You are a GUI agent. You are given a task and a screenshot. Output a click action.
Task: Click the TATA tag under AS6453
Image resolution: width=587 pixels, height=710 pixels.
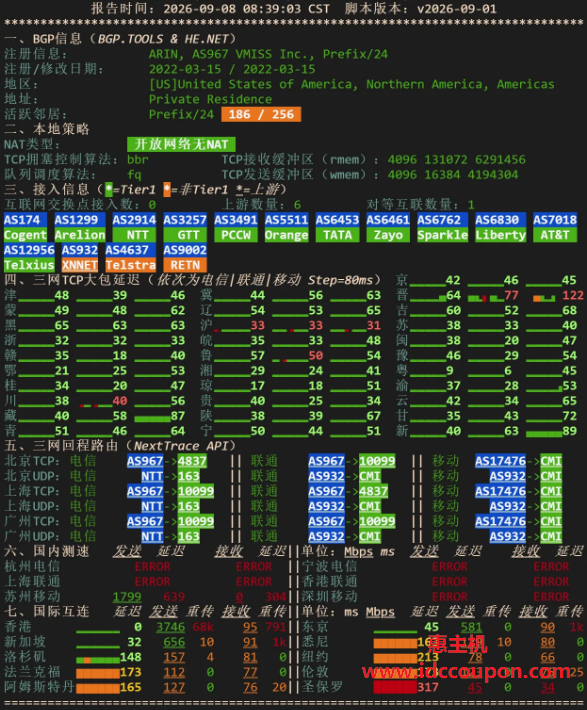[x=337, y=235]
